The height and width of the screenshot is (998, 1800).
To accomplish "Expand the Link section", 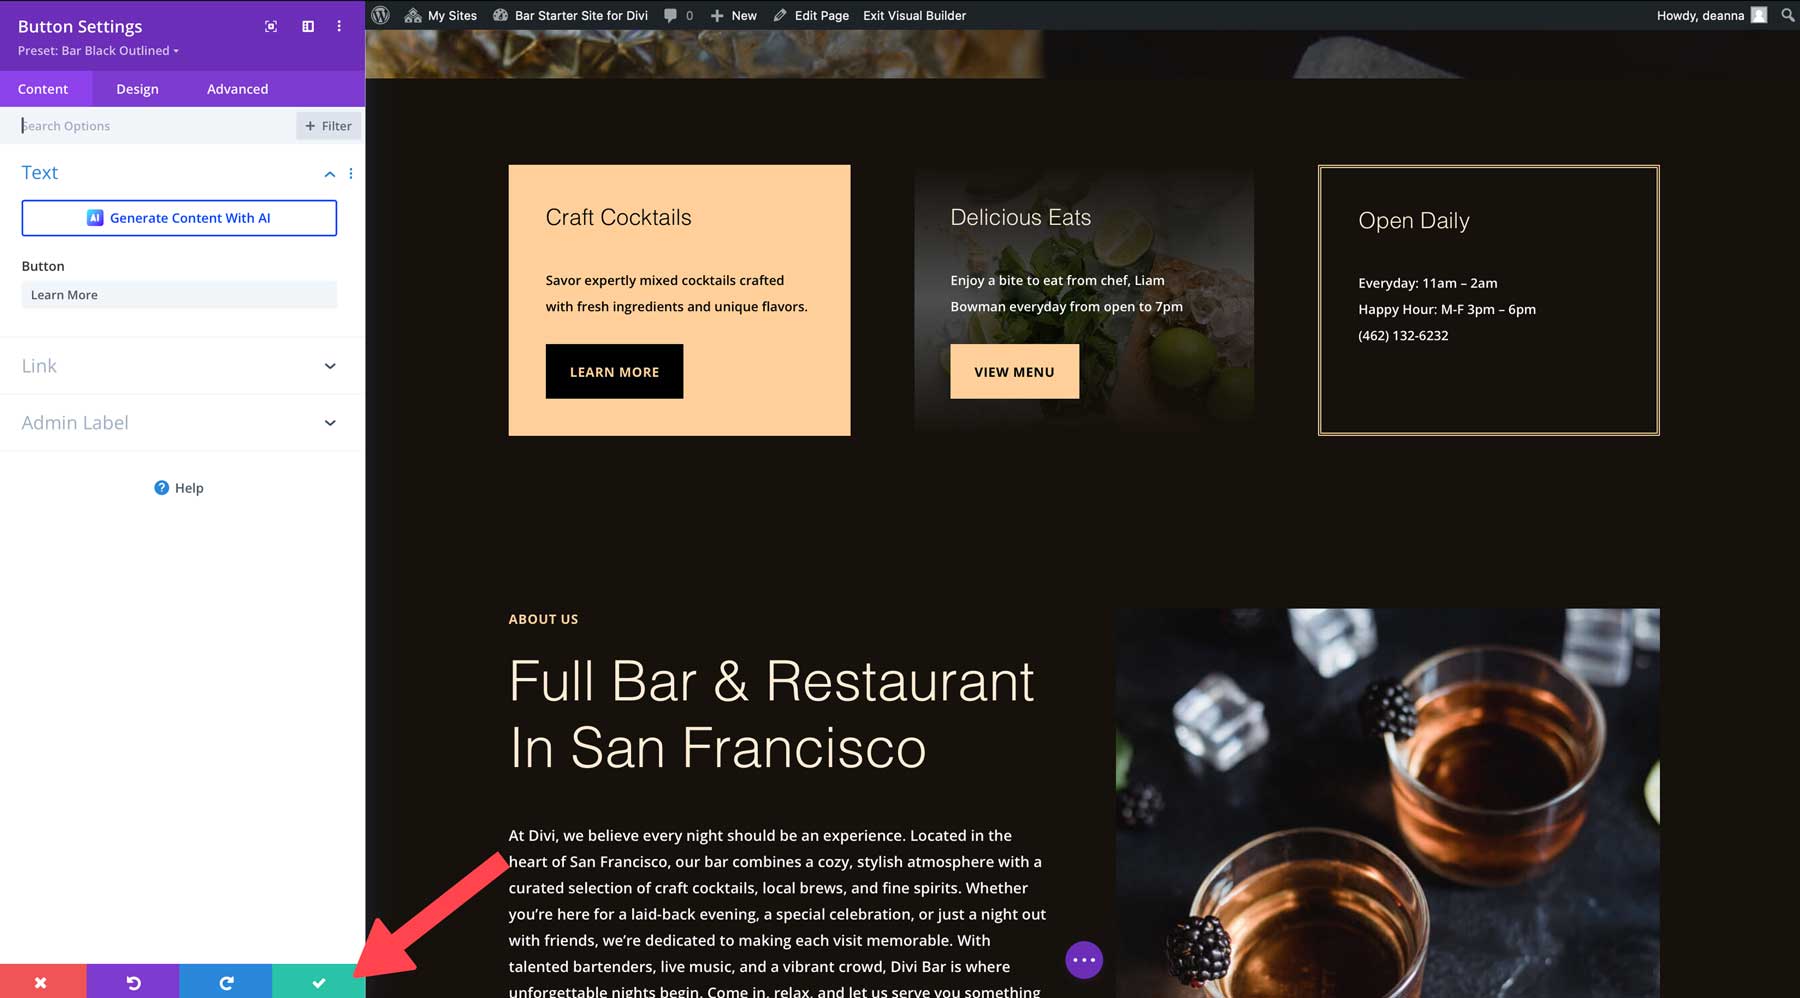I will click(330, 366).
